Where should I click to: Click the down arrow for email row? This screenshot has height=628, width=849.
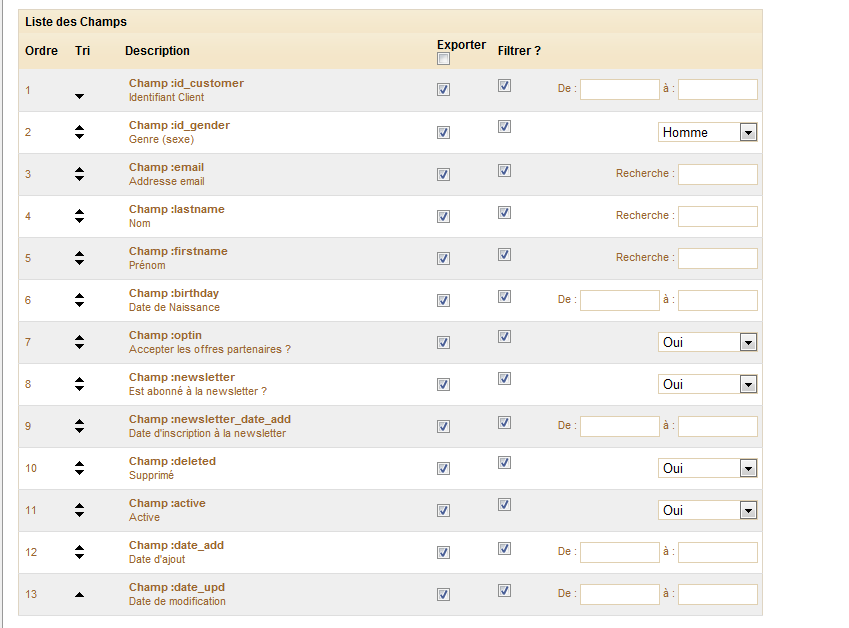[80, 178]
